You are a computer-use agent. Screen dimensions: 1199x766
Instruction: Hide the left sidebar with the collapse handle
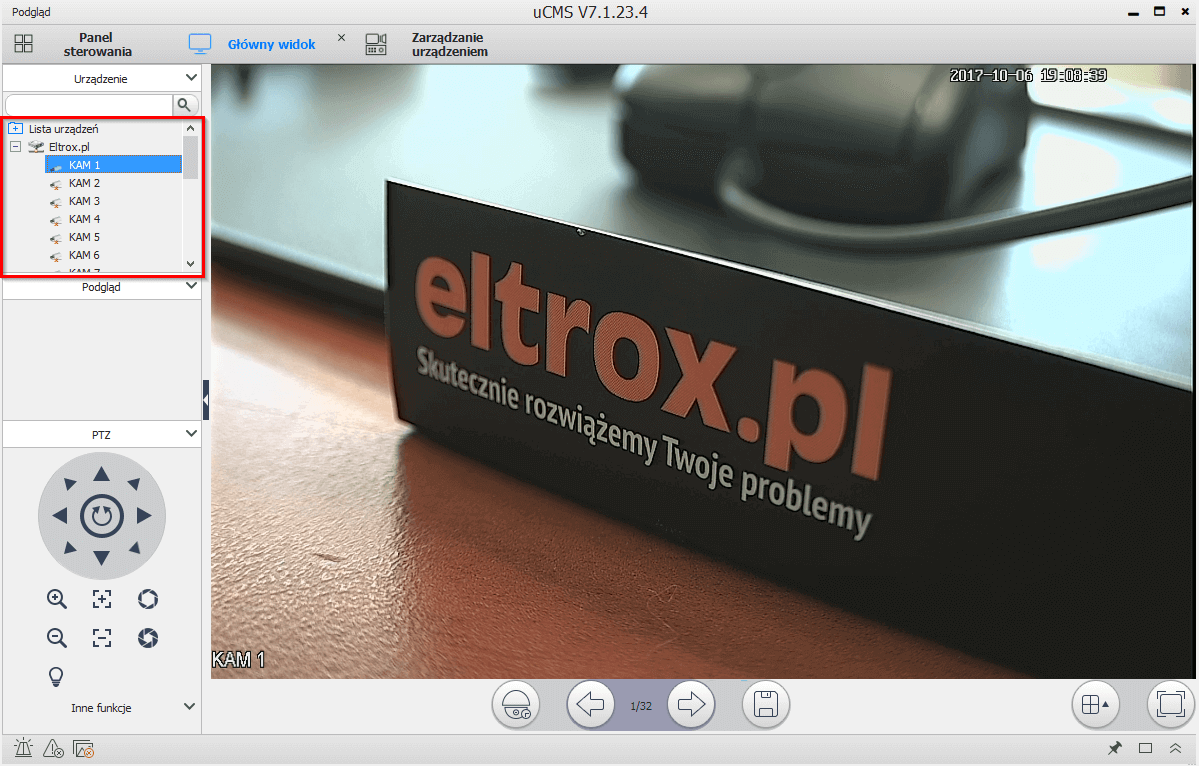click(206, 399)
